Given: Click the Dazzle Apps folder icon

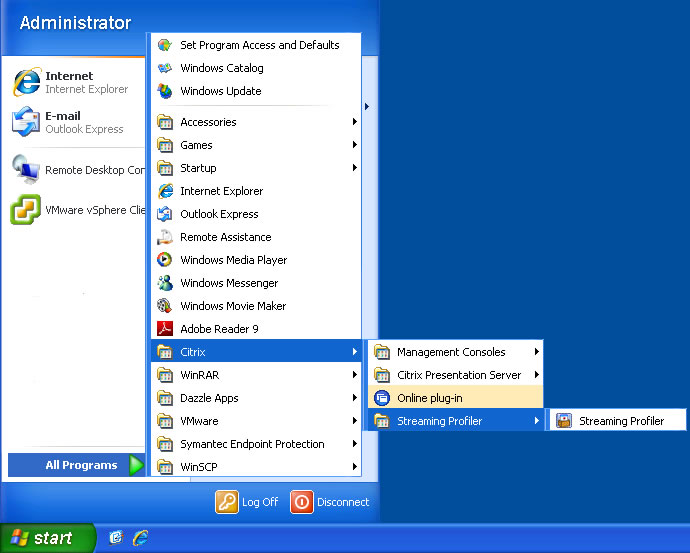Looking at the screenshot, I should point(165,398).
